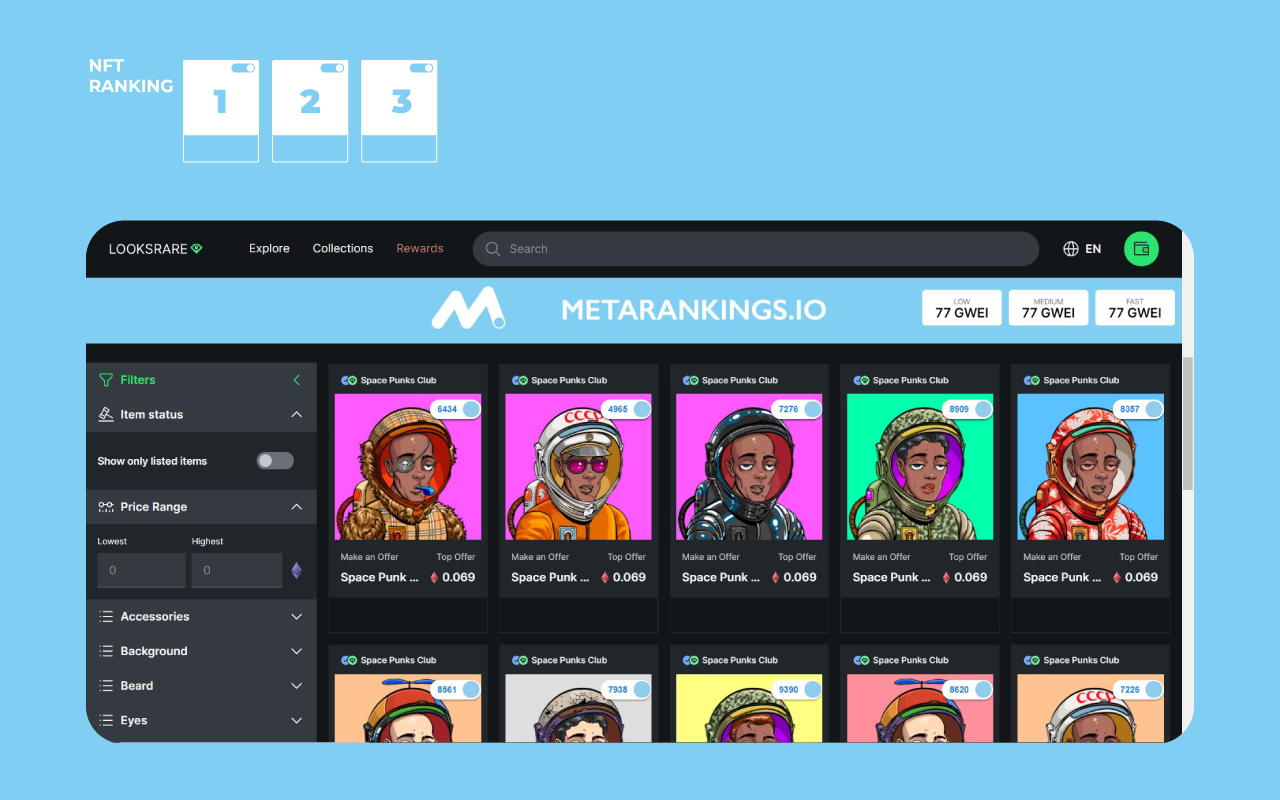Click the Lowest price input
This screenshot has width=1280, height=800.
pyautogui.click(x=141, y=570)
